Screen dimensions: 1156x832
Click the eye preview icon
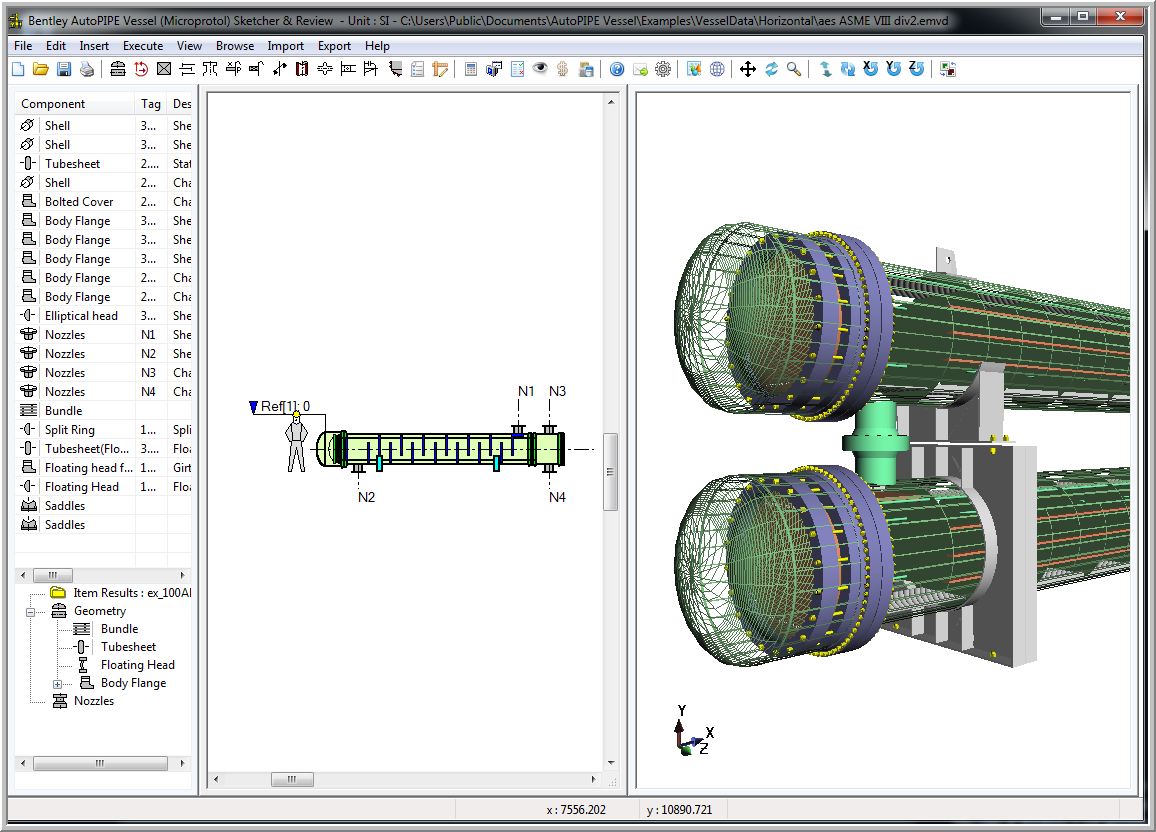pos(540,69)
